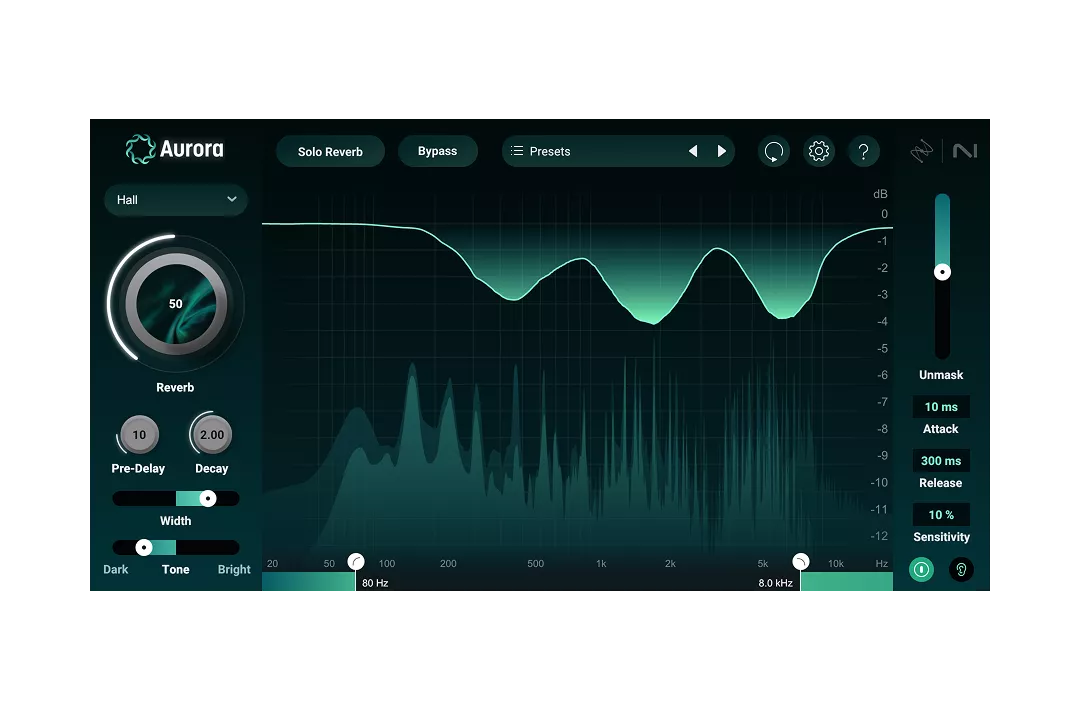Click the Attack 10 ms value field

tap(941, 407)
